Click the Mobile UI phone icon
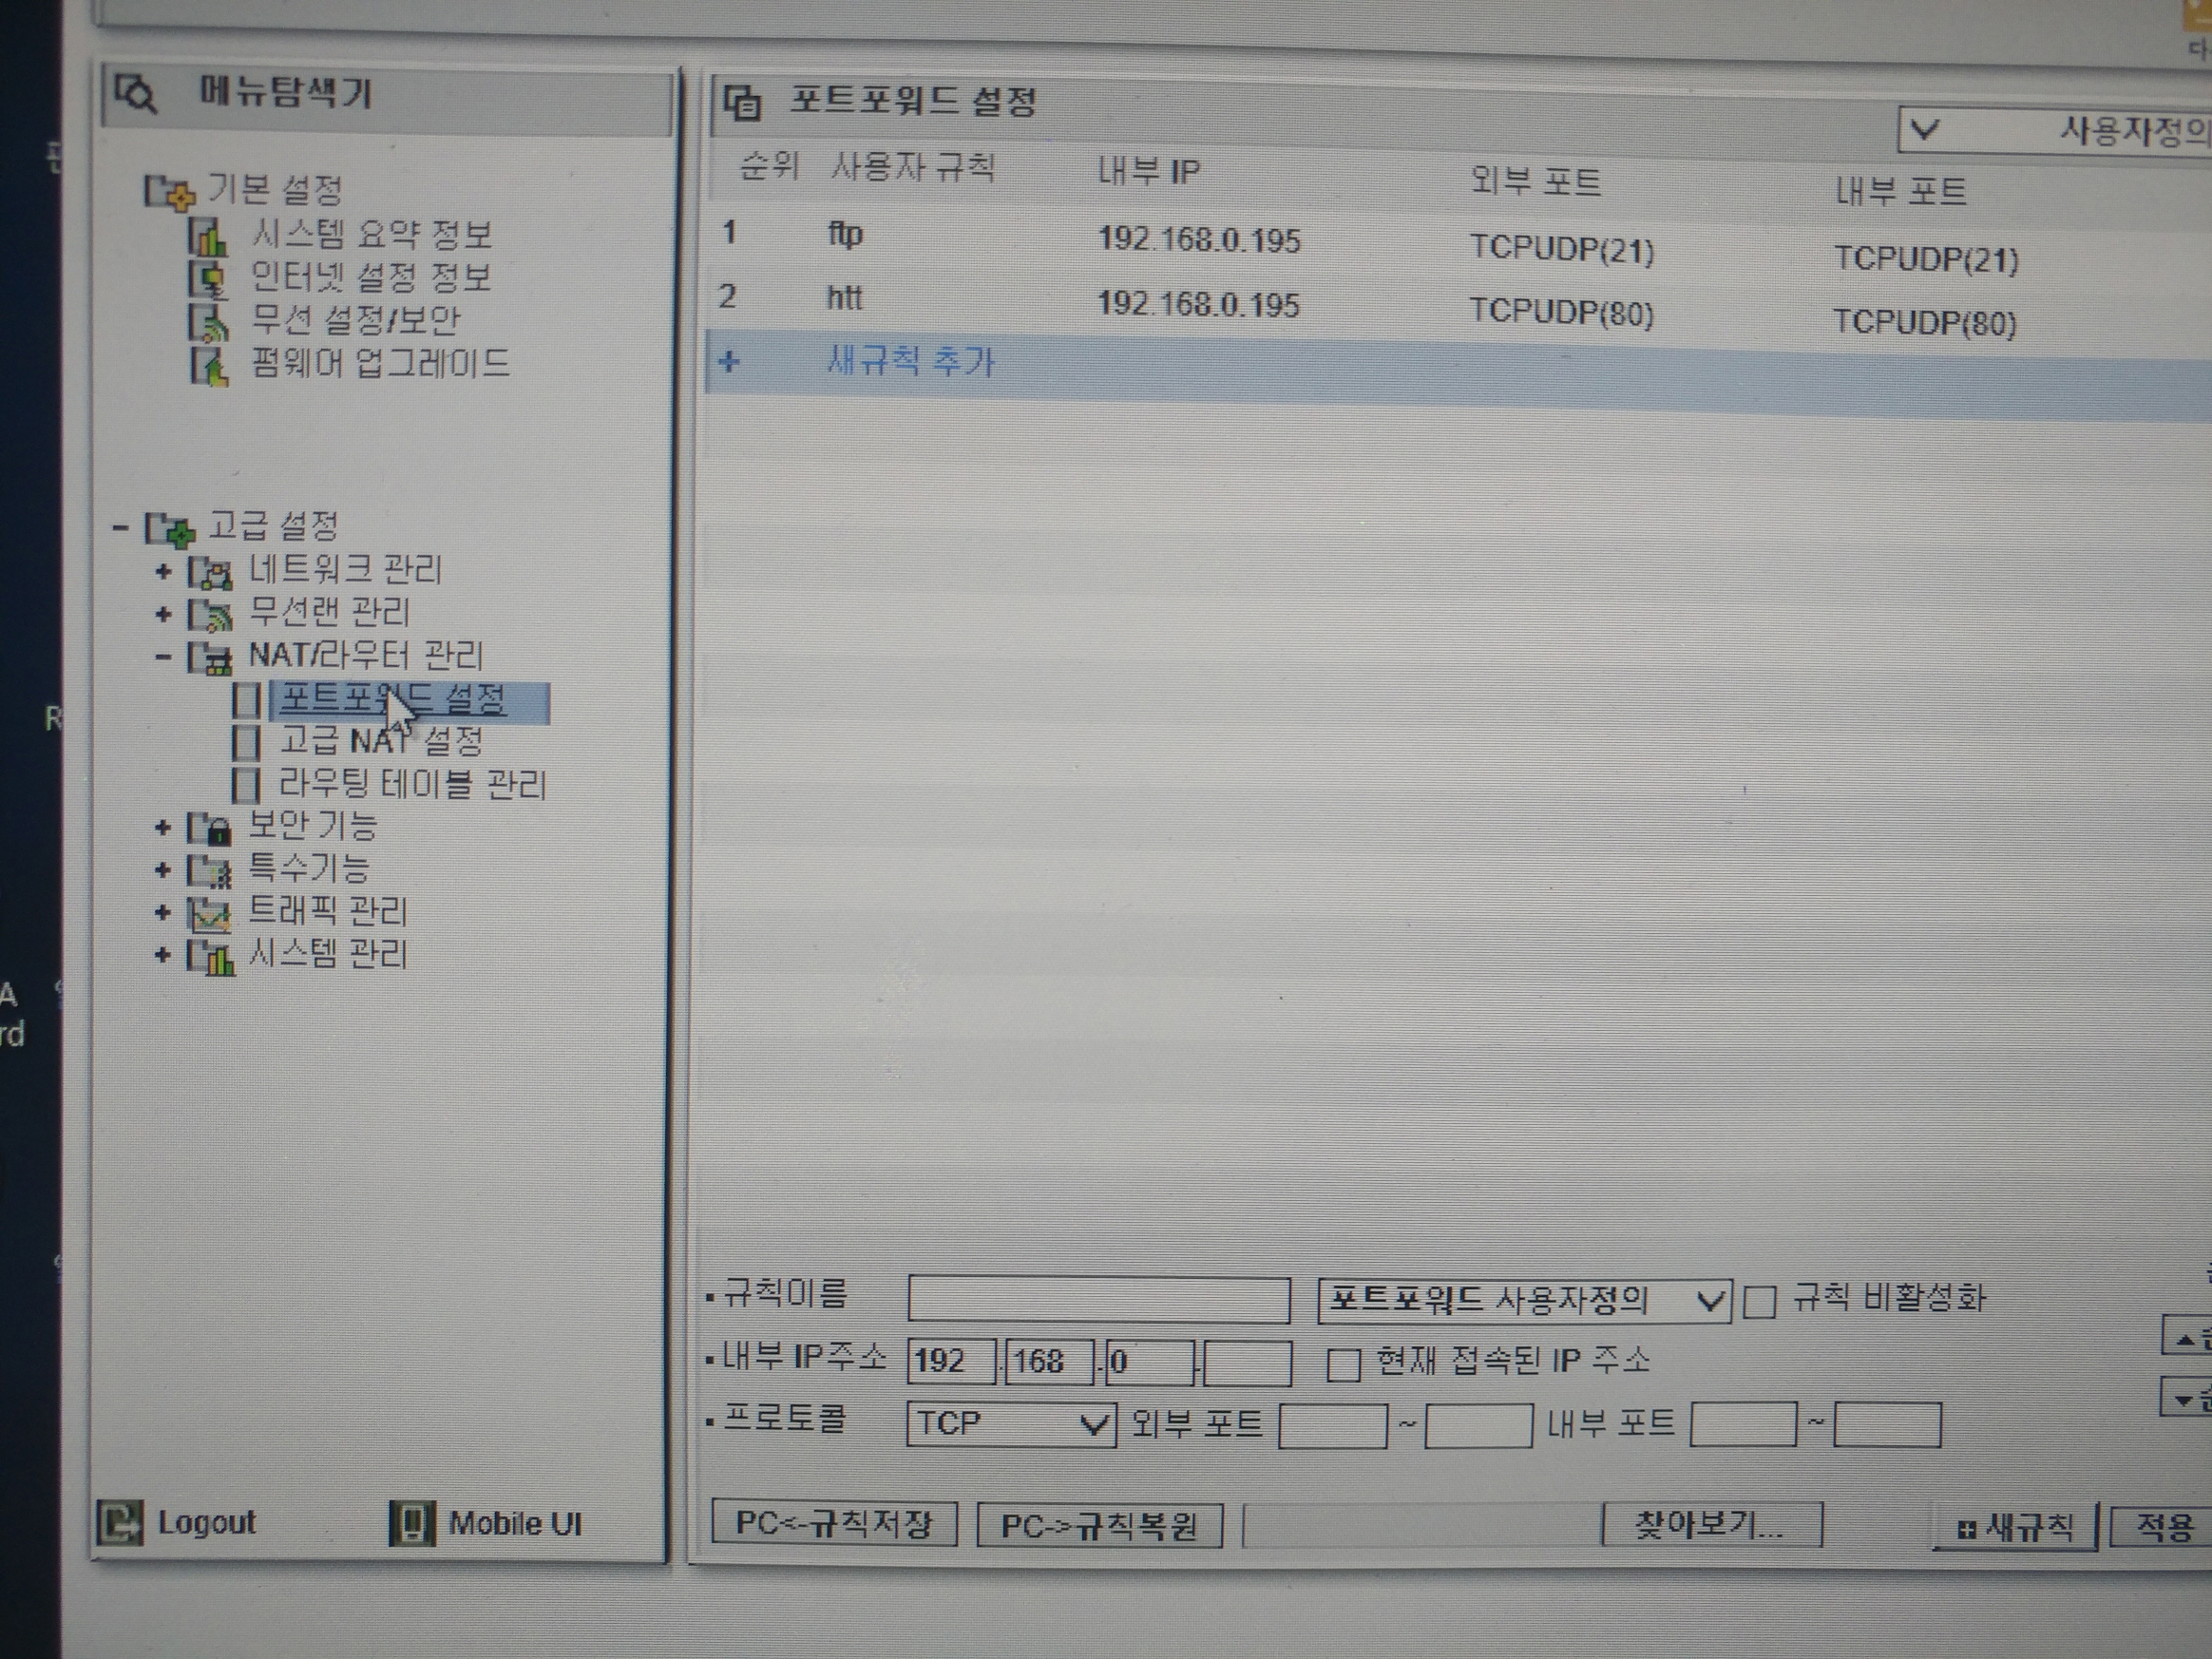2212x1659 pixels. 412,1524
